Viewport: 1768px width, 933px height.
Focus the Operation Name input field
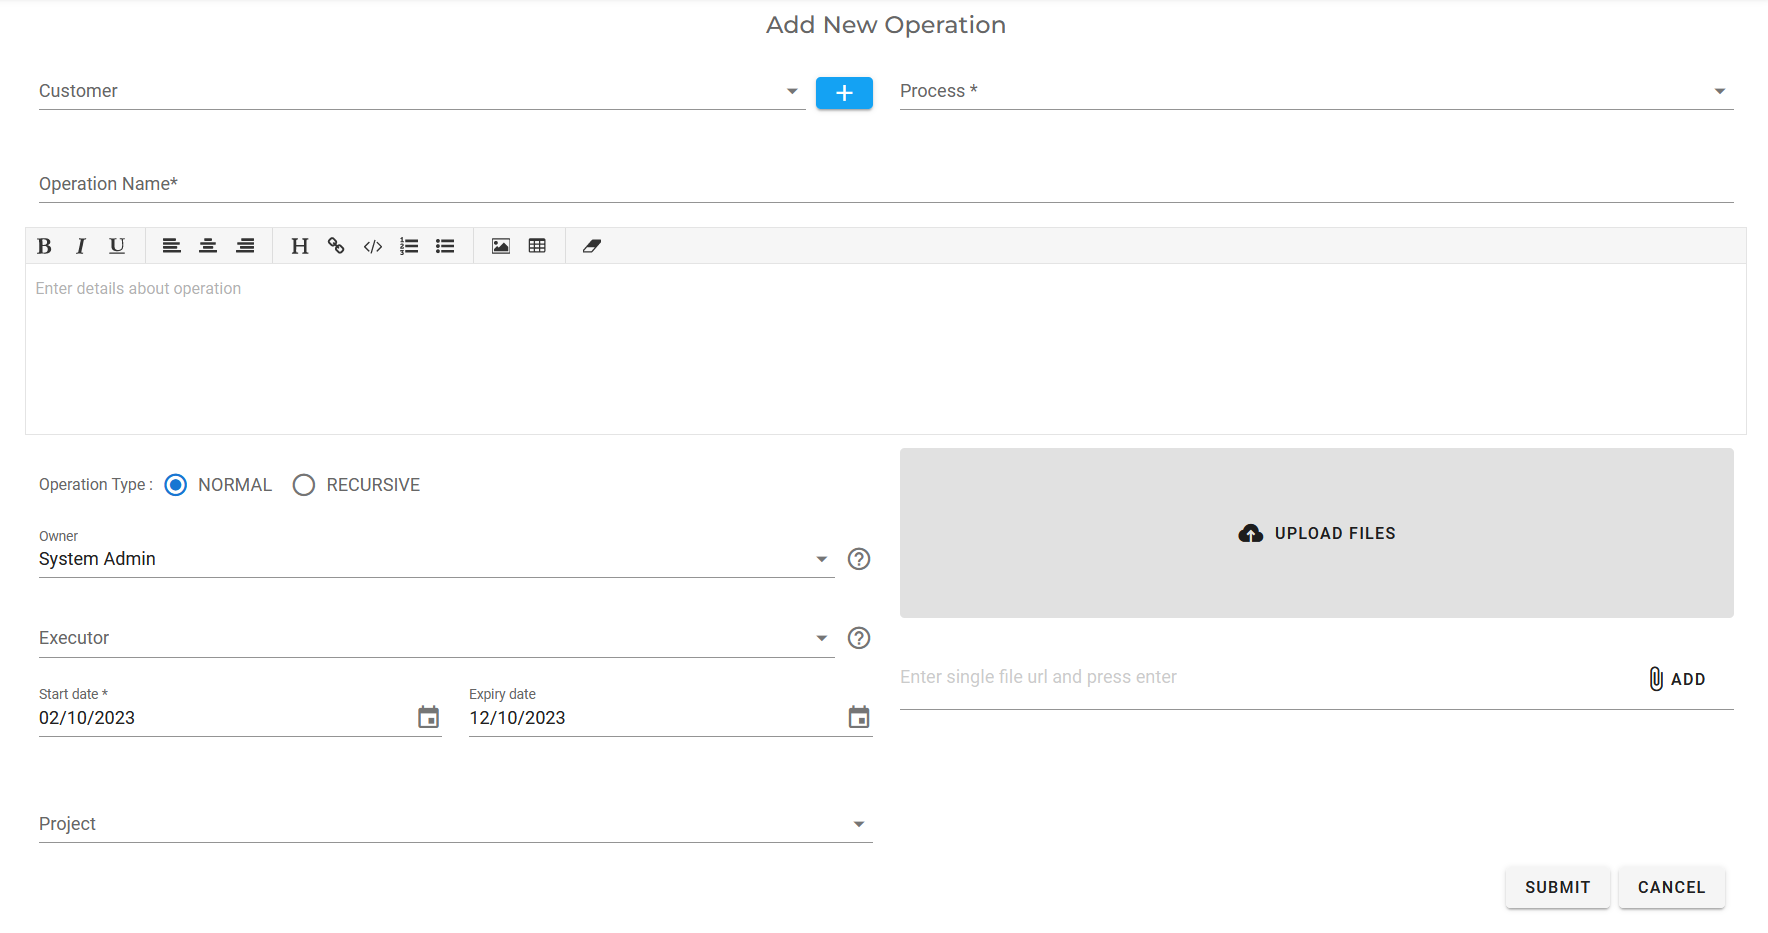(x=885, y=185)
